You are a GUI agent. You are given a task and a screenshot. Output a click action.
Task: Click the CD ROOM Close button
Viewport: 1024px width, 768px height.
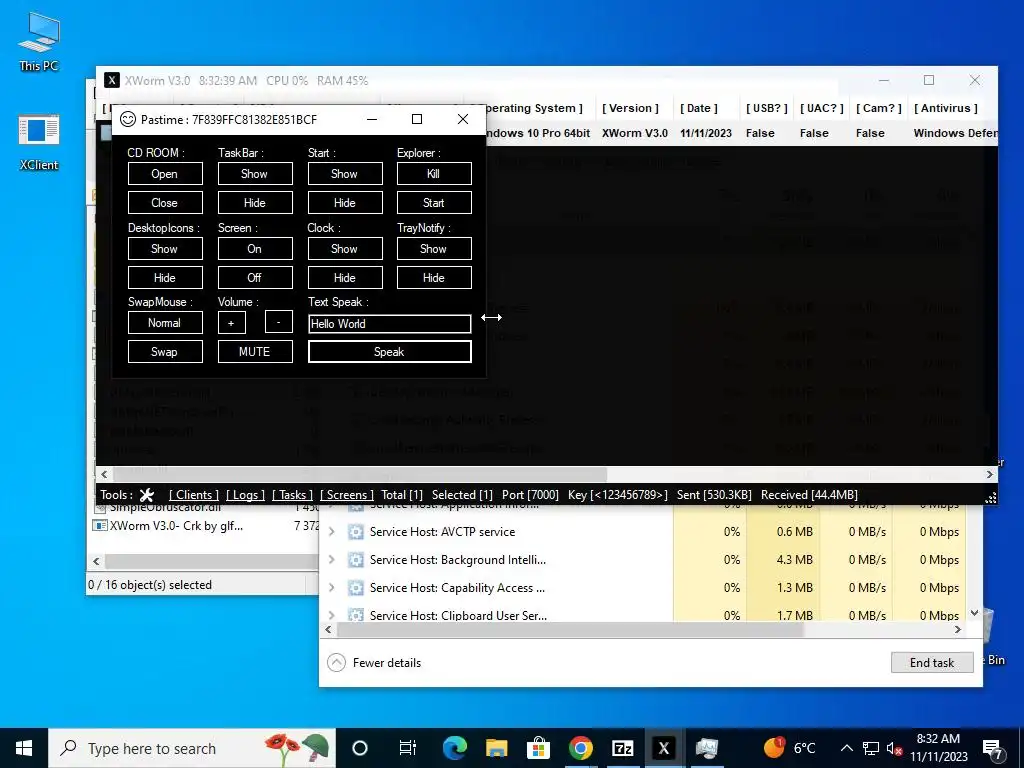click(x=165, y=202)
